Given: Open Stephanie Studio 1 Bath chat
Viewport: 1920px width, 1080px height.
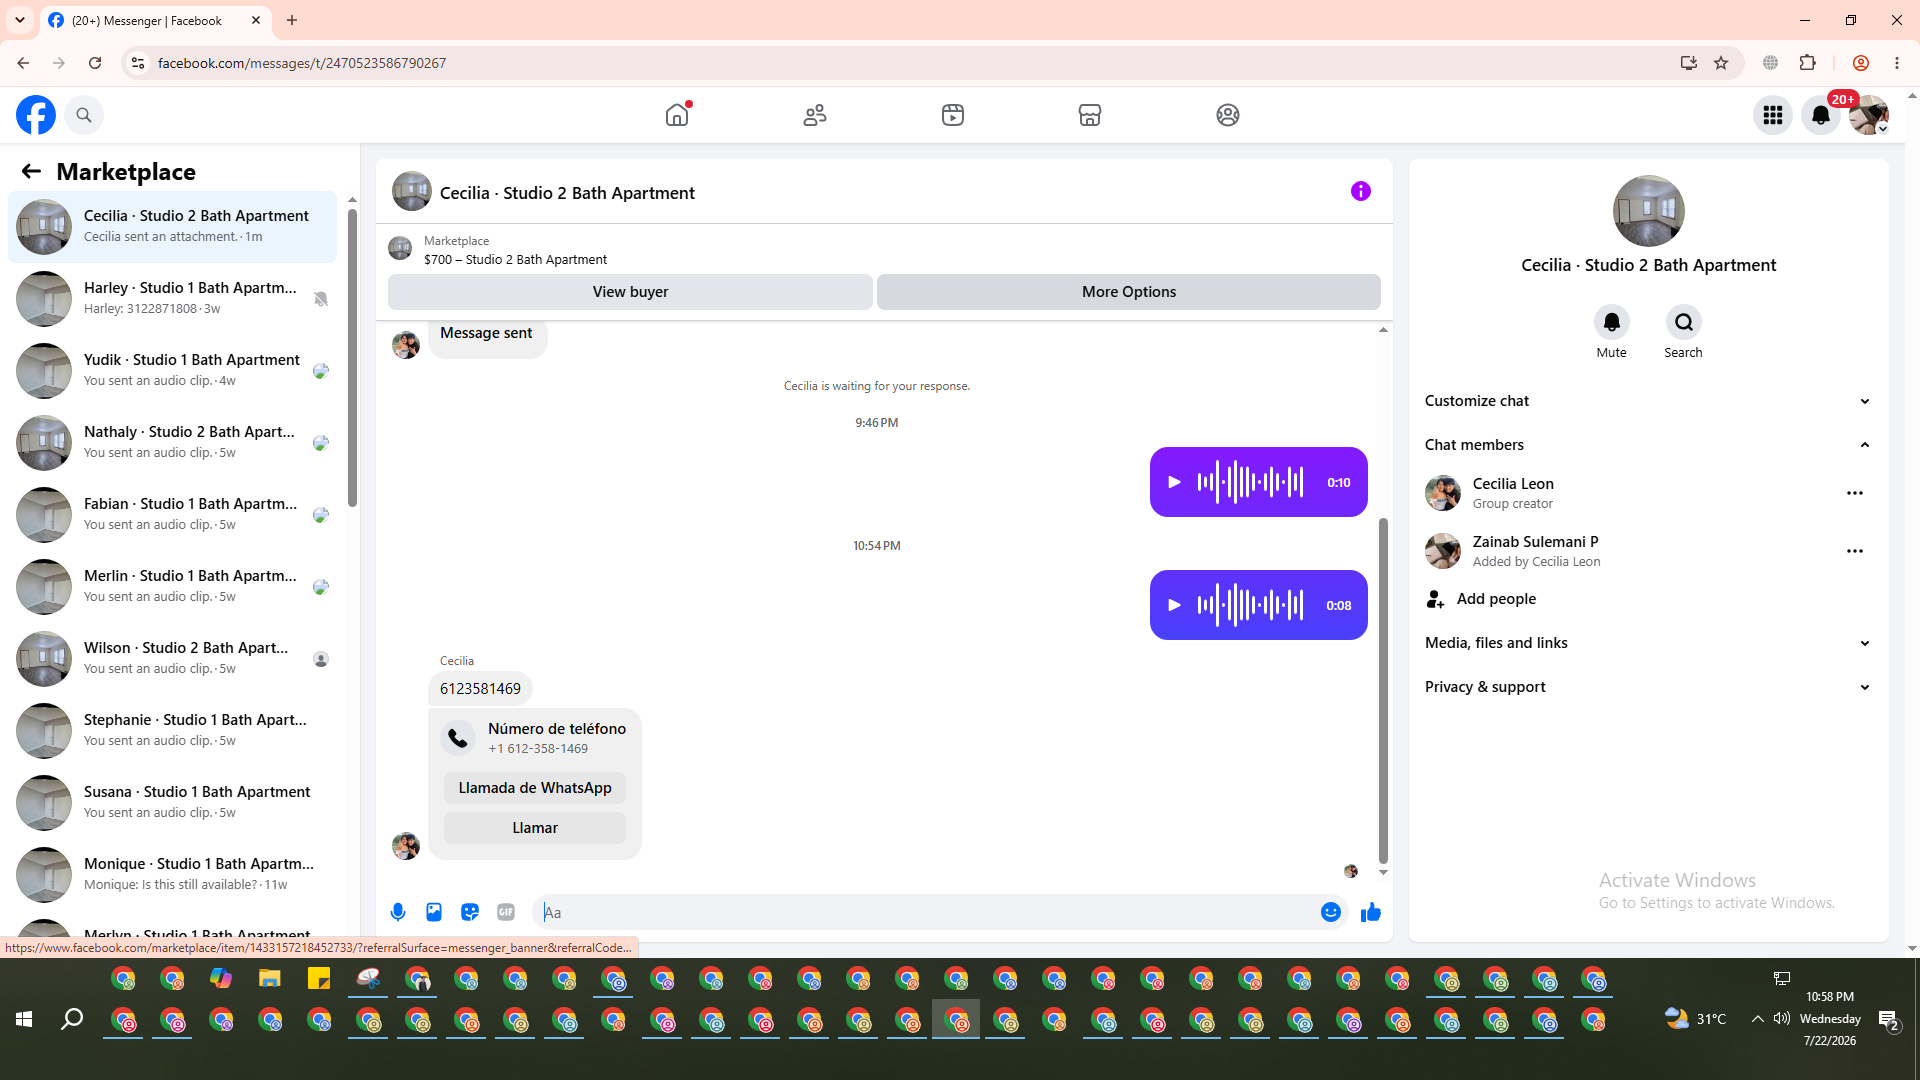Looking at the screenshot, I should tap(172, 731).
